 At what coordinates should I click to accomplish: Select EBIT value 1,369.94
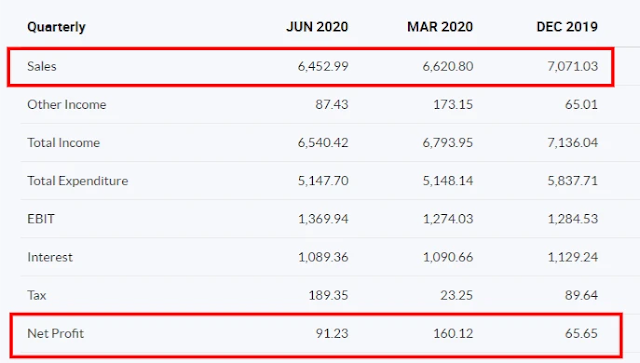point(323,219)
